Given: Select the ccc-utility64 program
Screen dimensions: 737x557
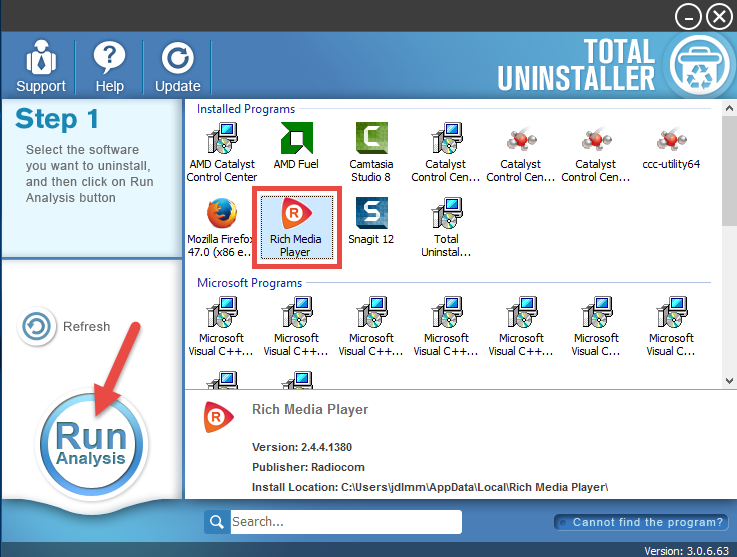Looking at the screenshot, I should tap(671, 146).
